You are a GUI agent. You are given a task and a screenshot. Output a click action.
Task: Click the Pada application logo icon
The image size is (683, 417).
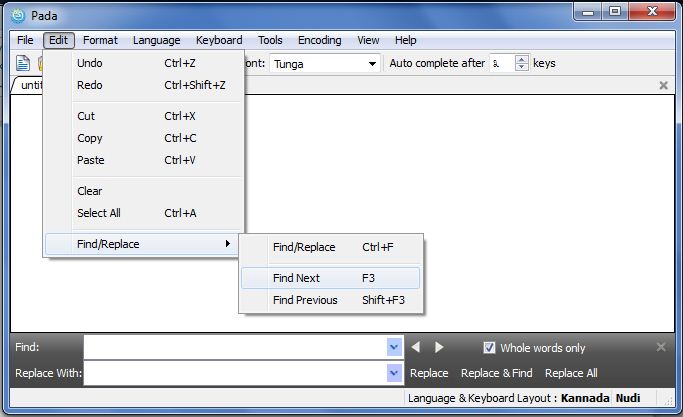pyautogui.click(x=18, y=16)
